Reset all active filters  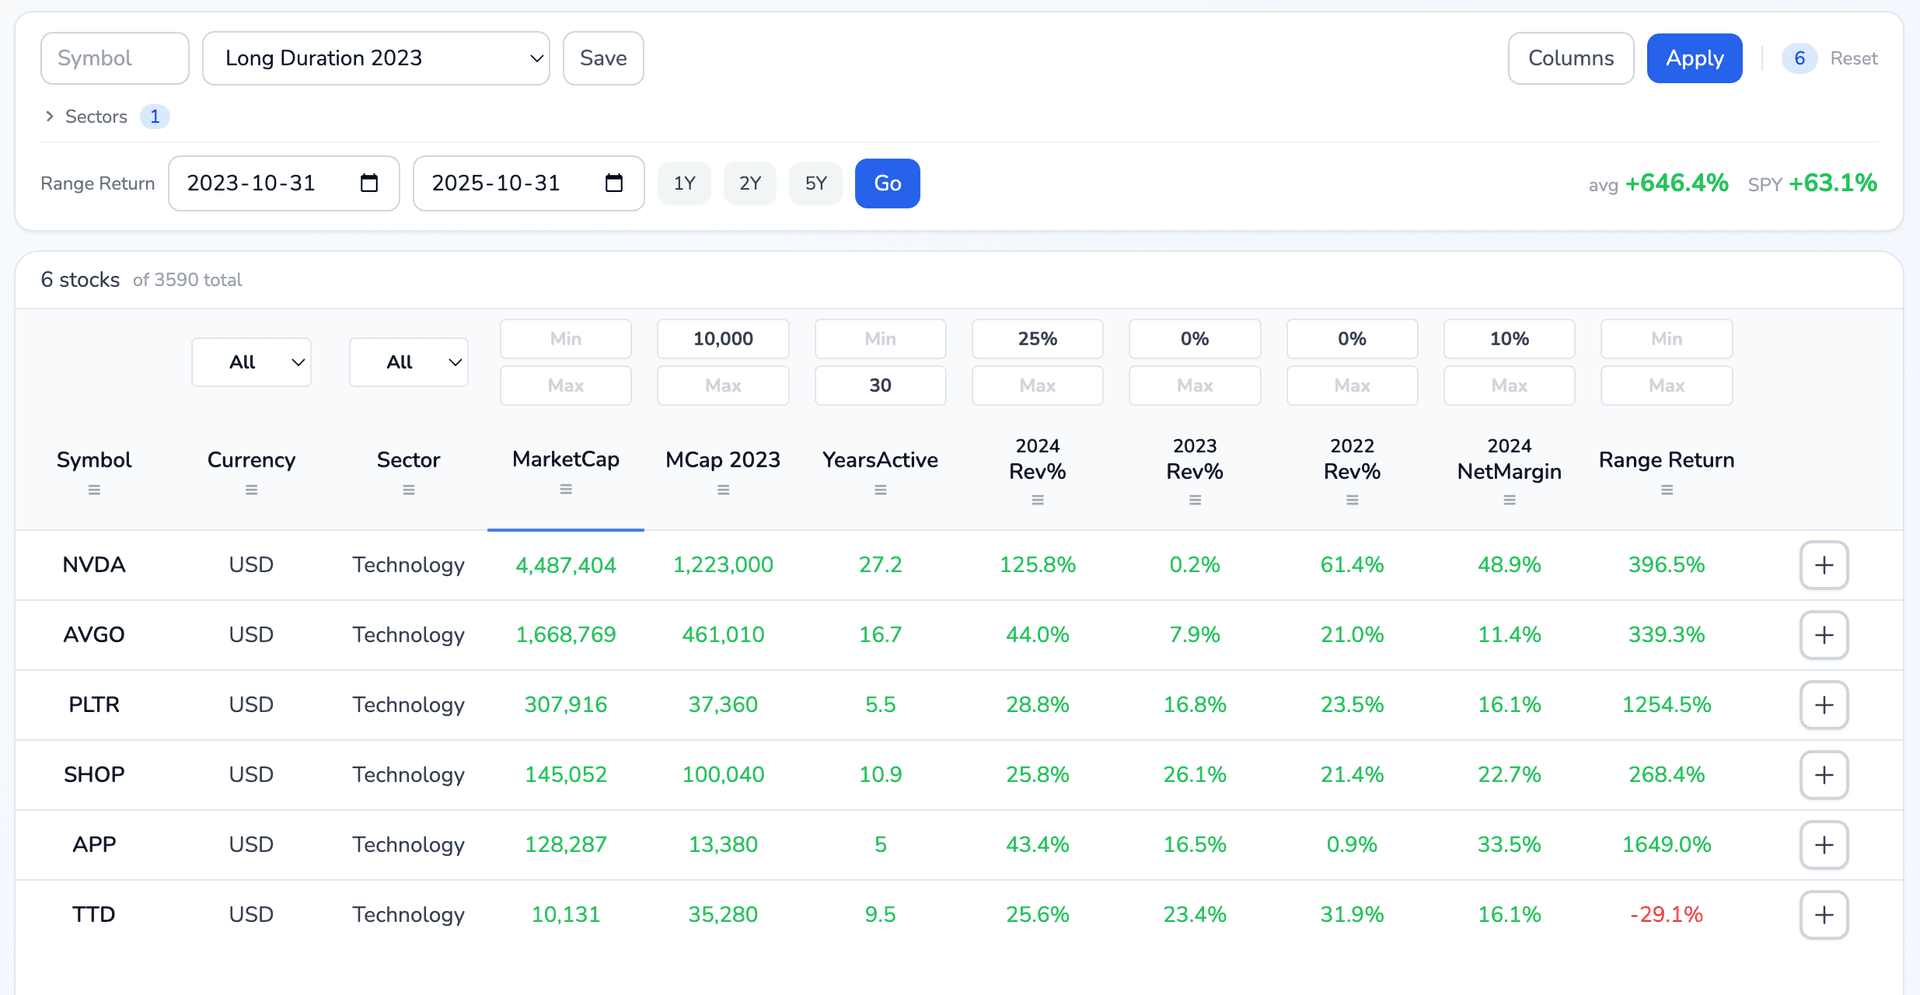1853,58
